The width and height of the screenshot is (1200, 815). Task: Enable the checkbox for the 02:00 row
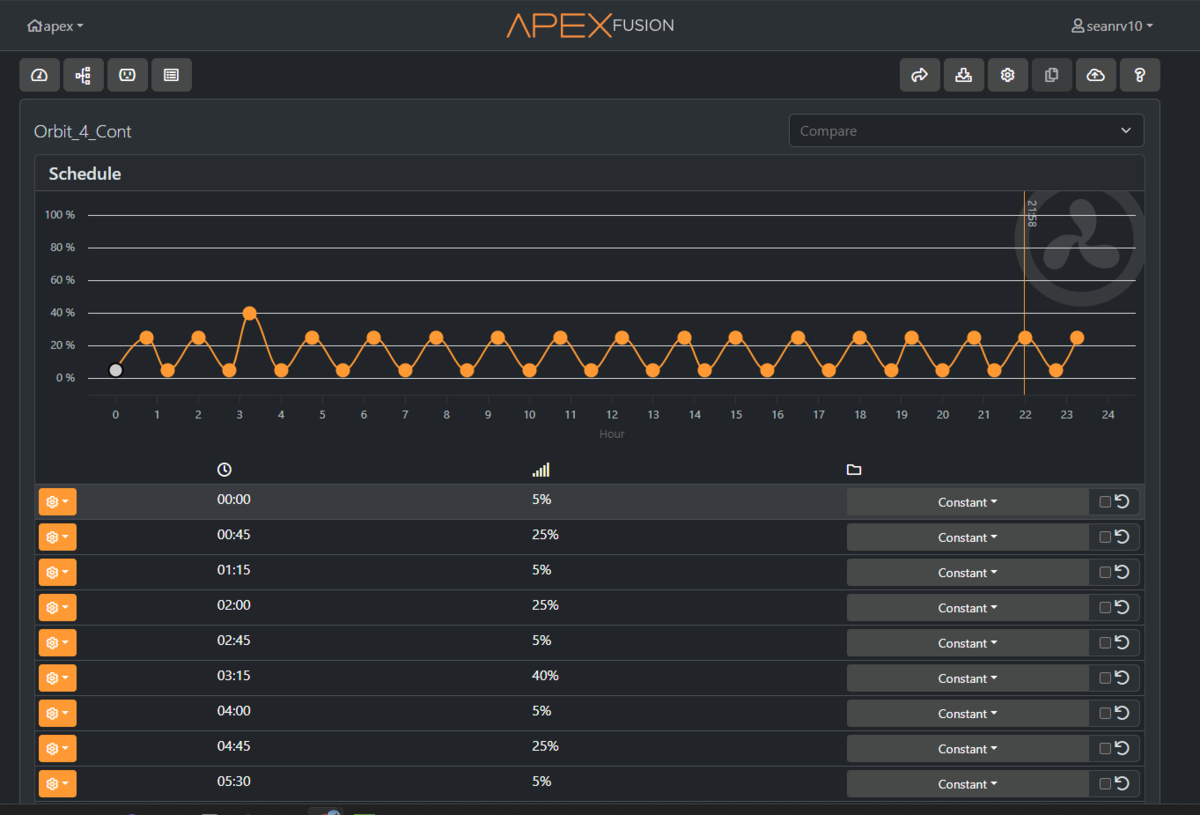(x=1105, y=608)
